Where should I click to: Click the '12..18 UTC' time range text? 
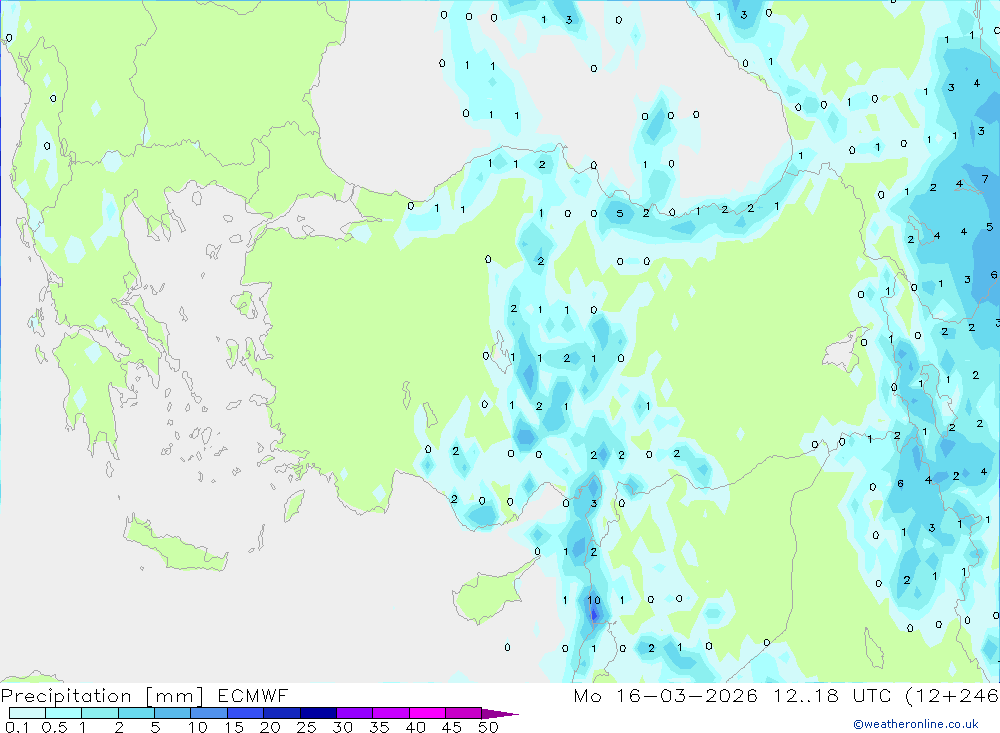pyautogui.click(x=832, y=696)
